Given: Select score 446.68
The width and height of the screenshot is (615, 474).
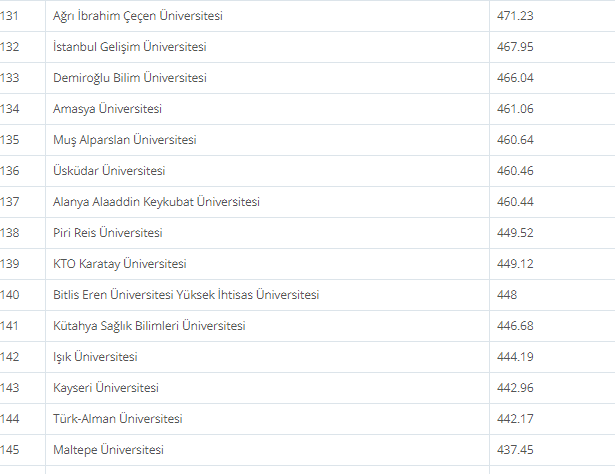Looking at the screenshot, I should pyautogui.click(x=515, y=325).
